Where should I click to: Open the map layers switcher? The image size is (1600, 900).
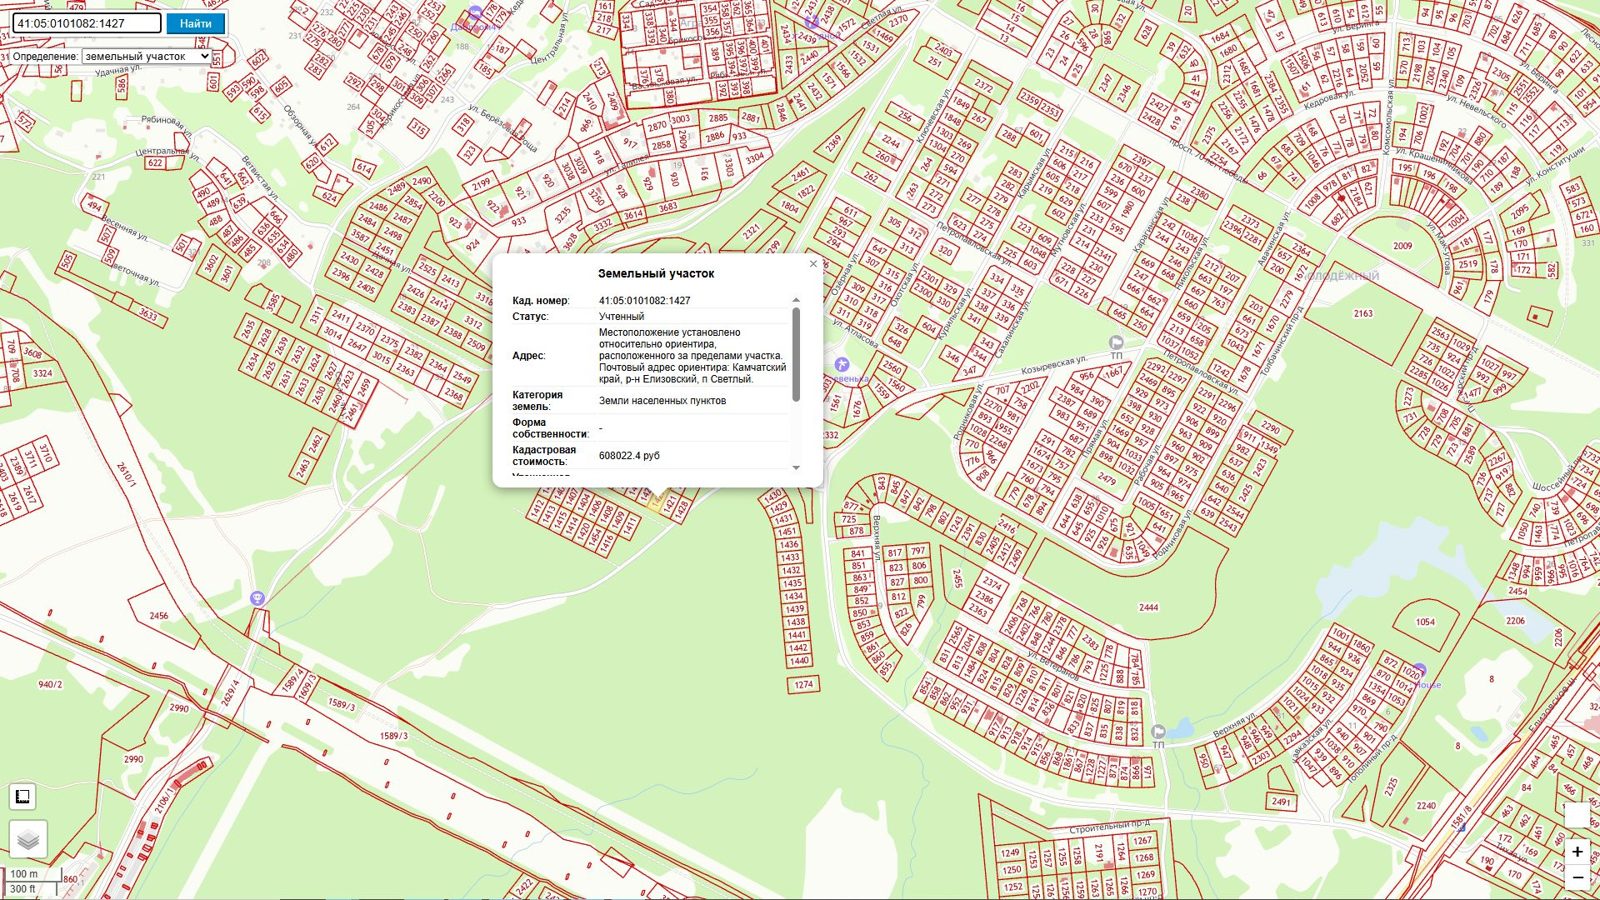pos(28,840)
